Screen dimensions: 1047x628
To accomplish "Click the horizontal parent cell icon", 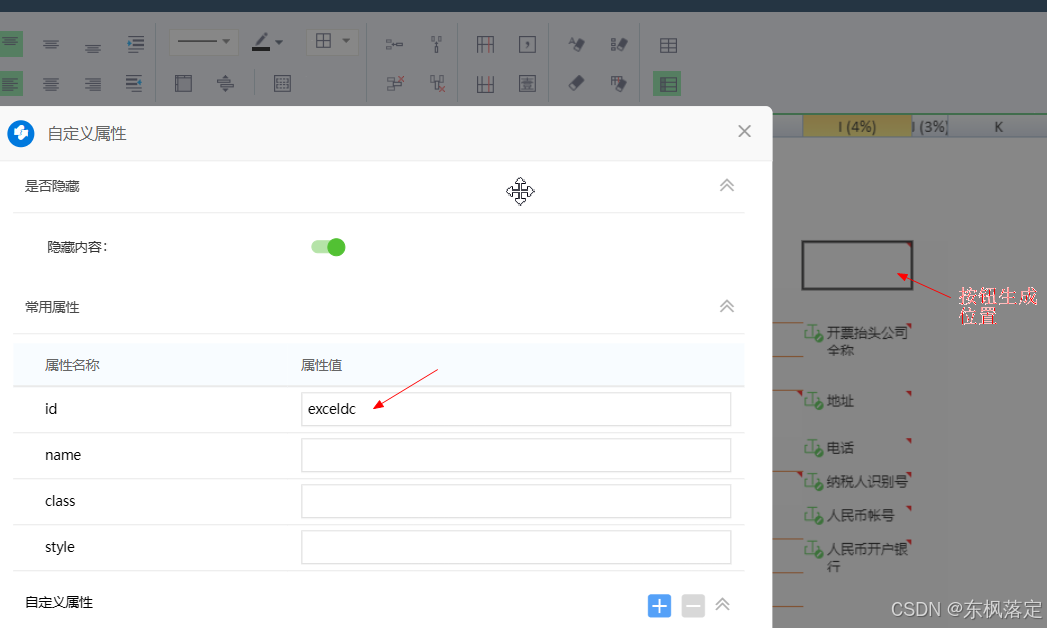I will (x=395, y=45).
